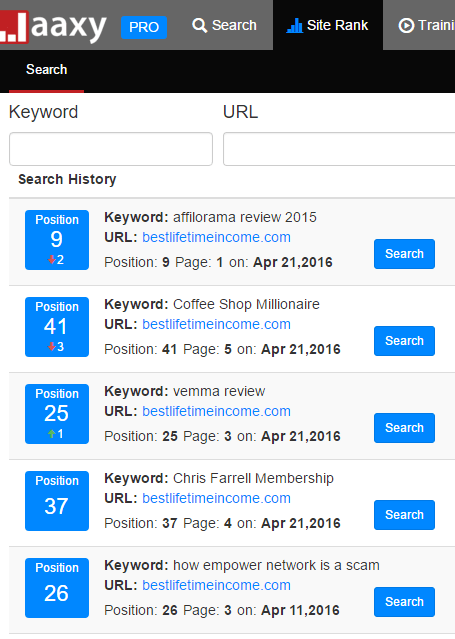
Task: Click the Position 37 badge
Action: [57, 501]
